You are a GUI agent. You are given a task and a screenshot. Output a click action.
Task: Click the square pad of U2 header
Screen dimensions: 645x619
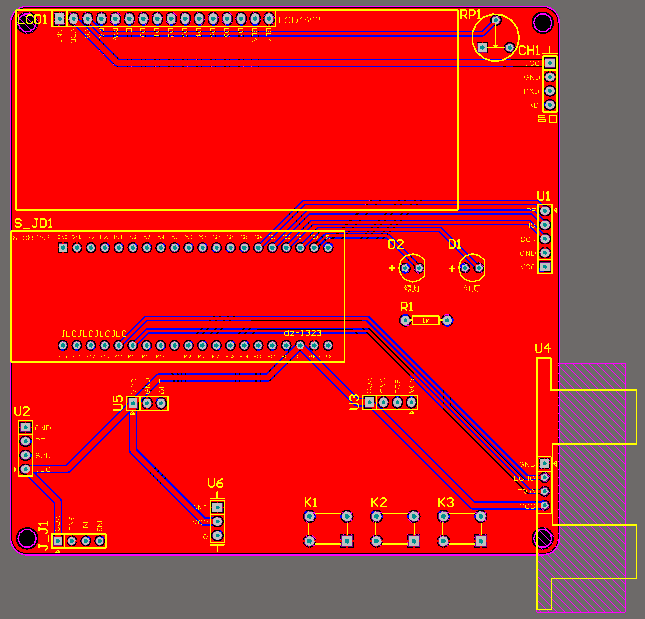[26, 427]
